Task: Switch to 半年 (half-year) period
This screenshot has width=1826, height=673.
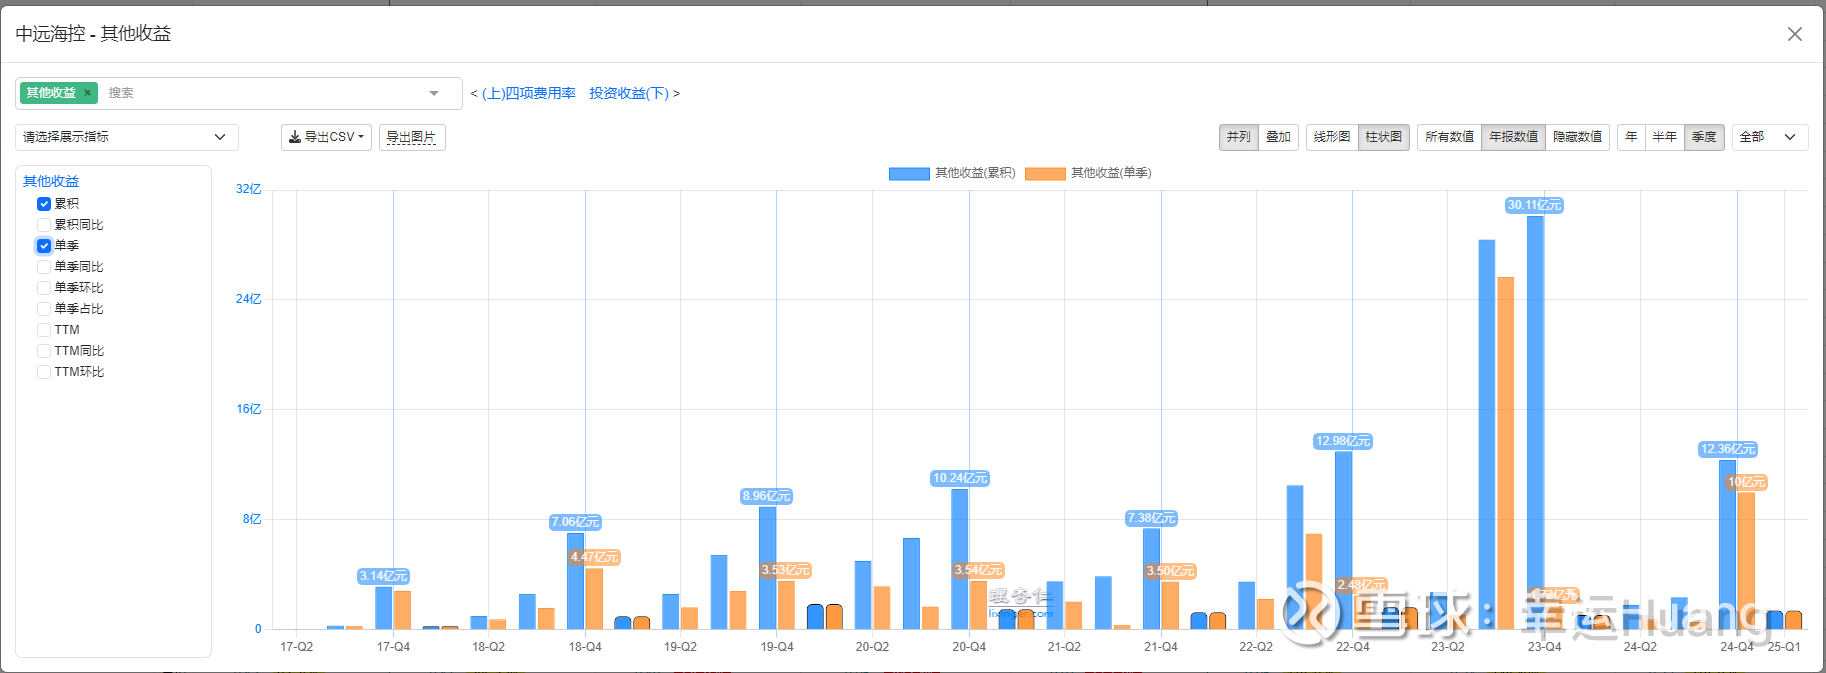Action: [1664, 137]
